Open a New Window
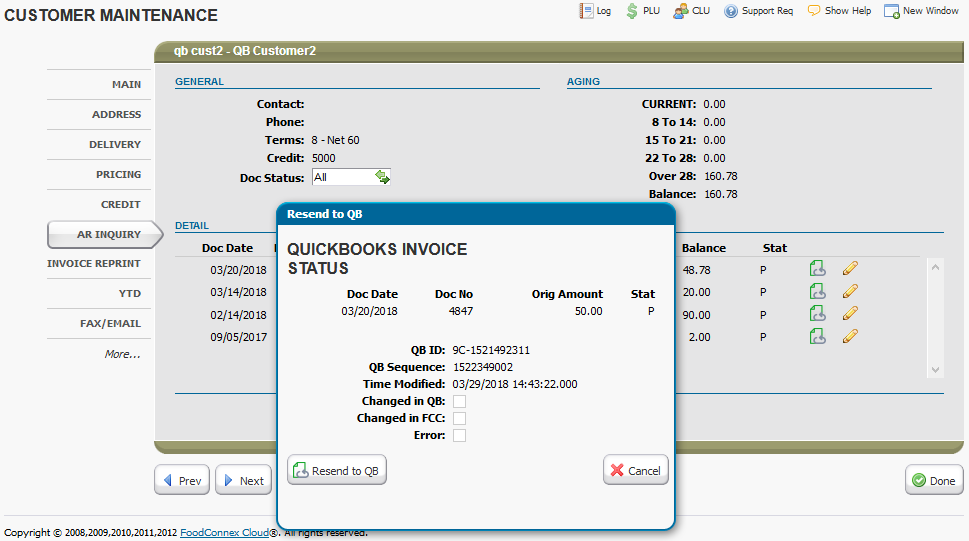The image size is (969, 541). (x=921, y=11)
